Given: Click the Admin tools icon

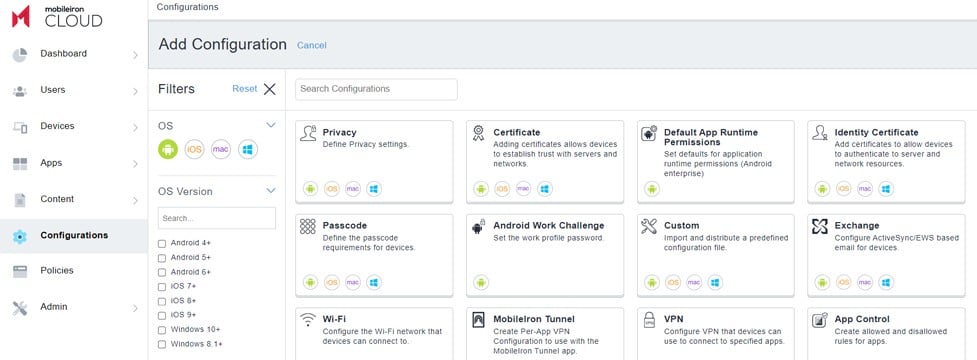Looking at the screenshot, I should click(20, 308).
